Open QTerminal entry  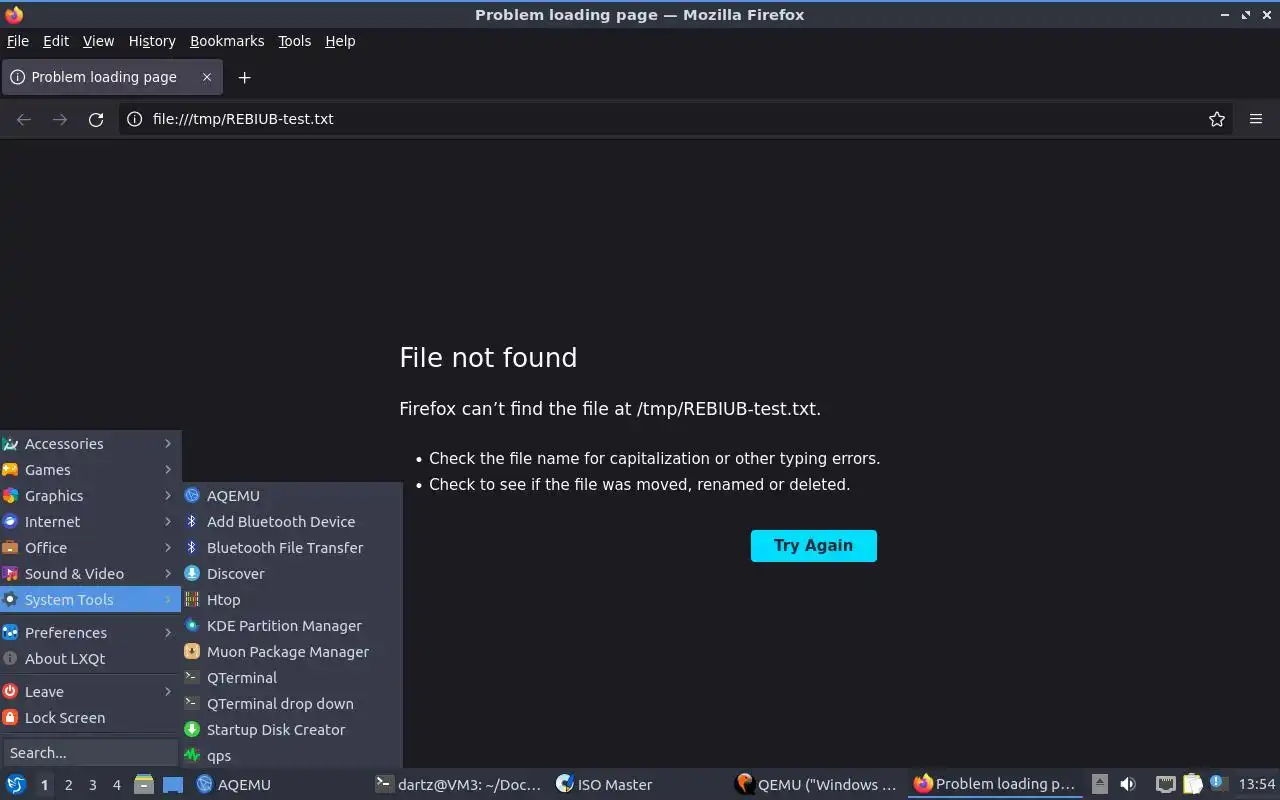[x=292, y=678]
